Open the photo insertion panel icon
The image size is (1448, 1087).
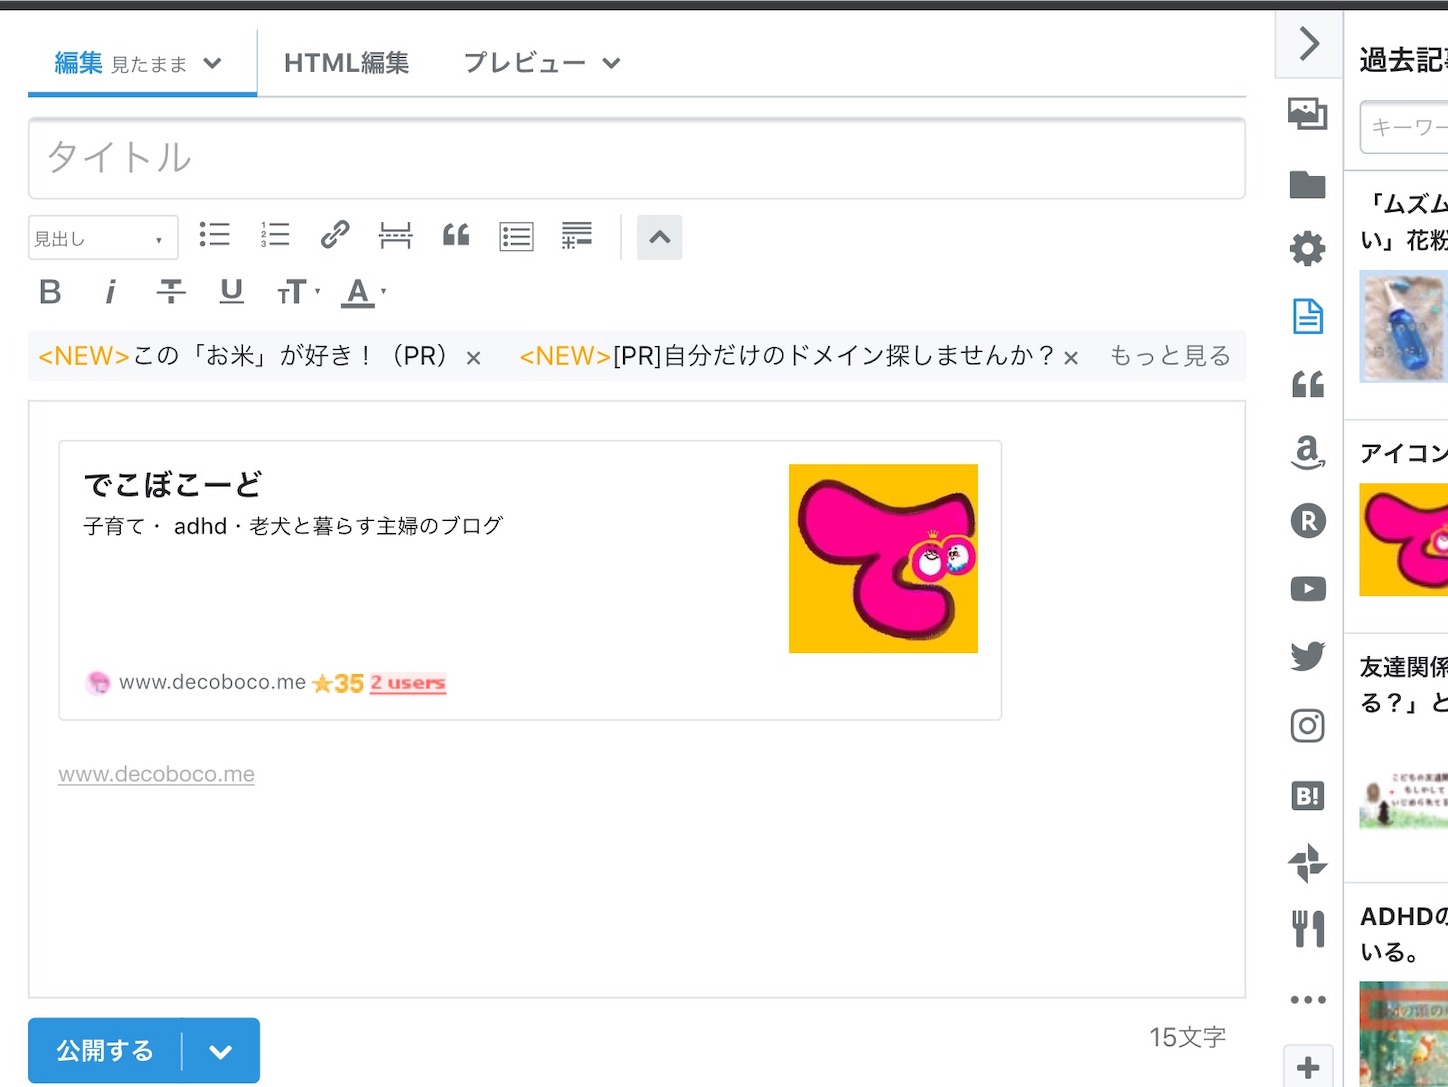(x=1307, y=114)
